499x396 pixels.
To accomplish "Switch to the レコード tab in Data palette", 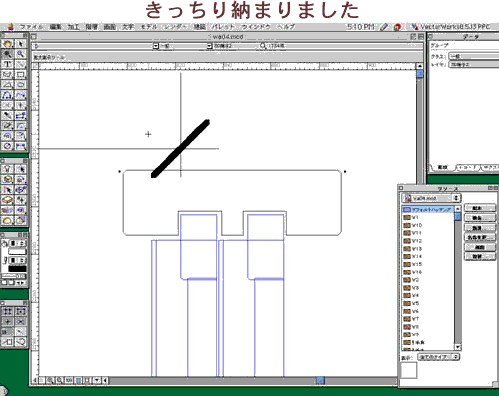I will (x=467, y=167).
